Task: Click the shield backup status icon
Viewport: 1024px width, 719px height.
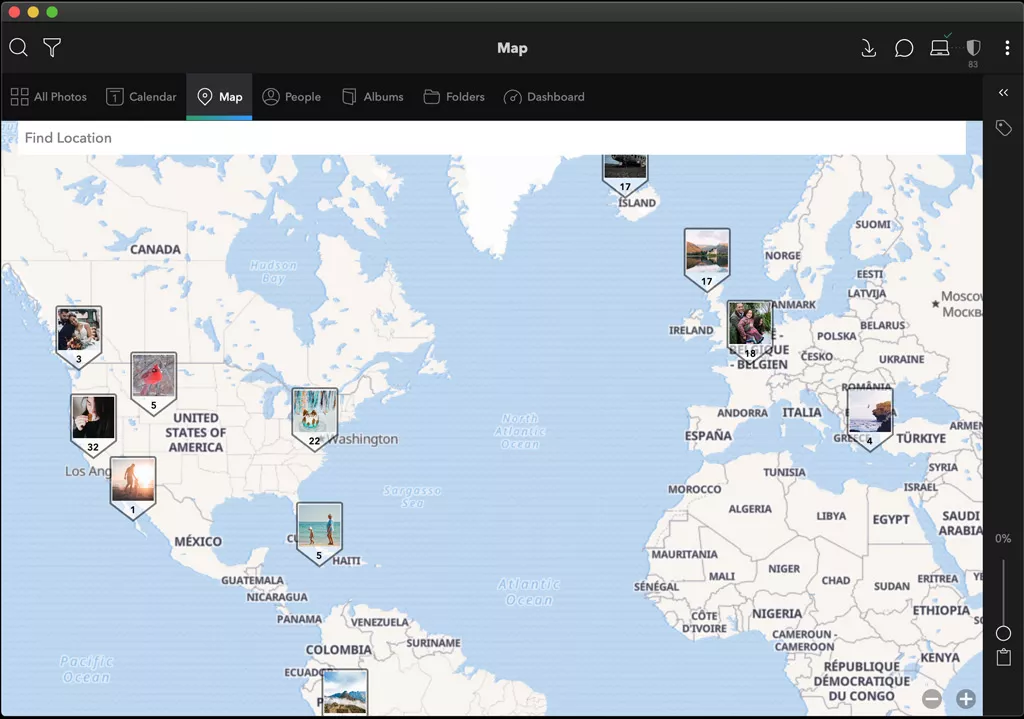Action: click(x=973, y=48)
